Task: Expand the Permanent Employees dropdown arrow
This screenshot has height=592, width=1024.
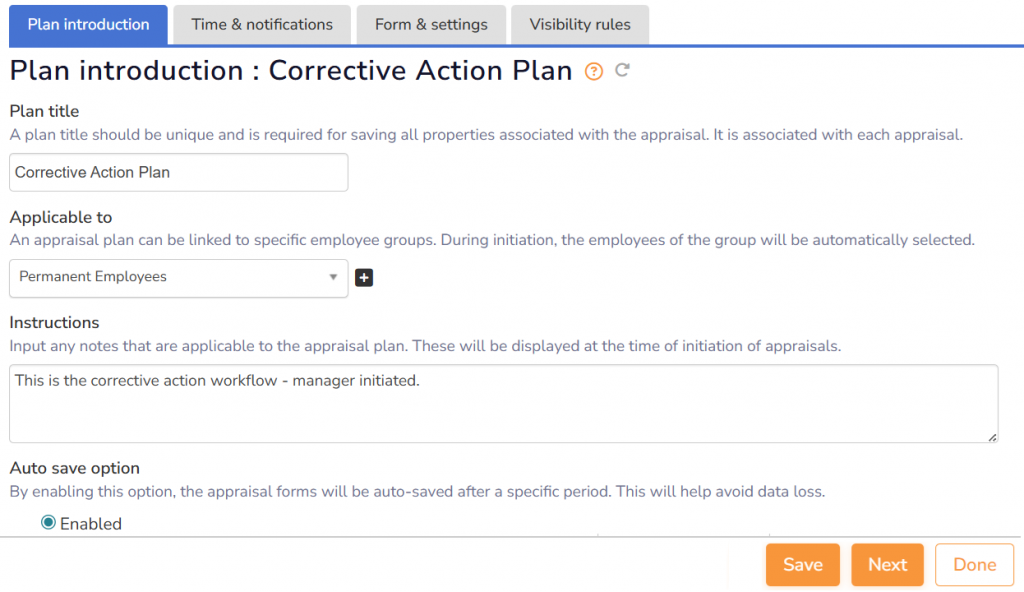Action: (333, 277)
